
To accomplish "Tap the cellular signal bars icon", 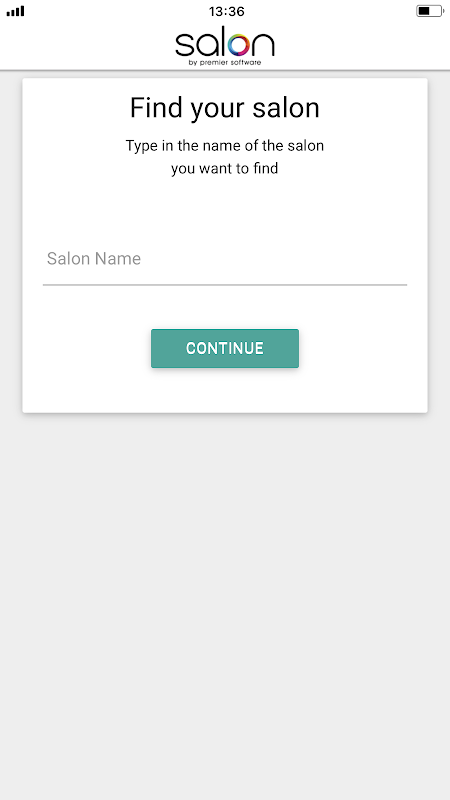I will [x=15, y=11].
